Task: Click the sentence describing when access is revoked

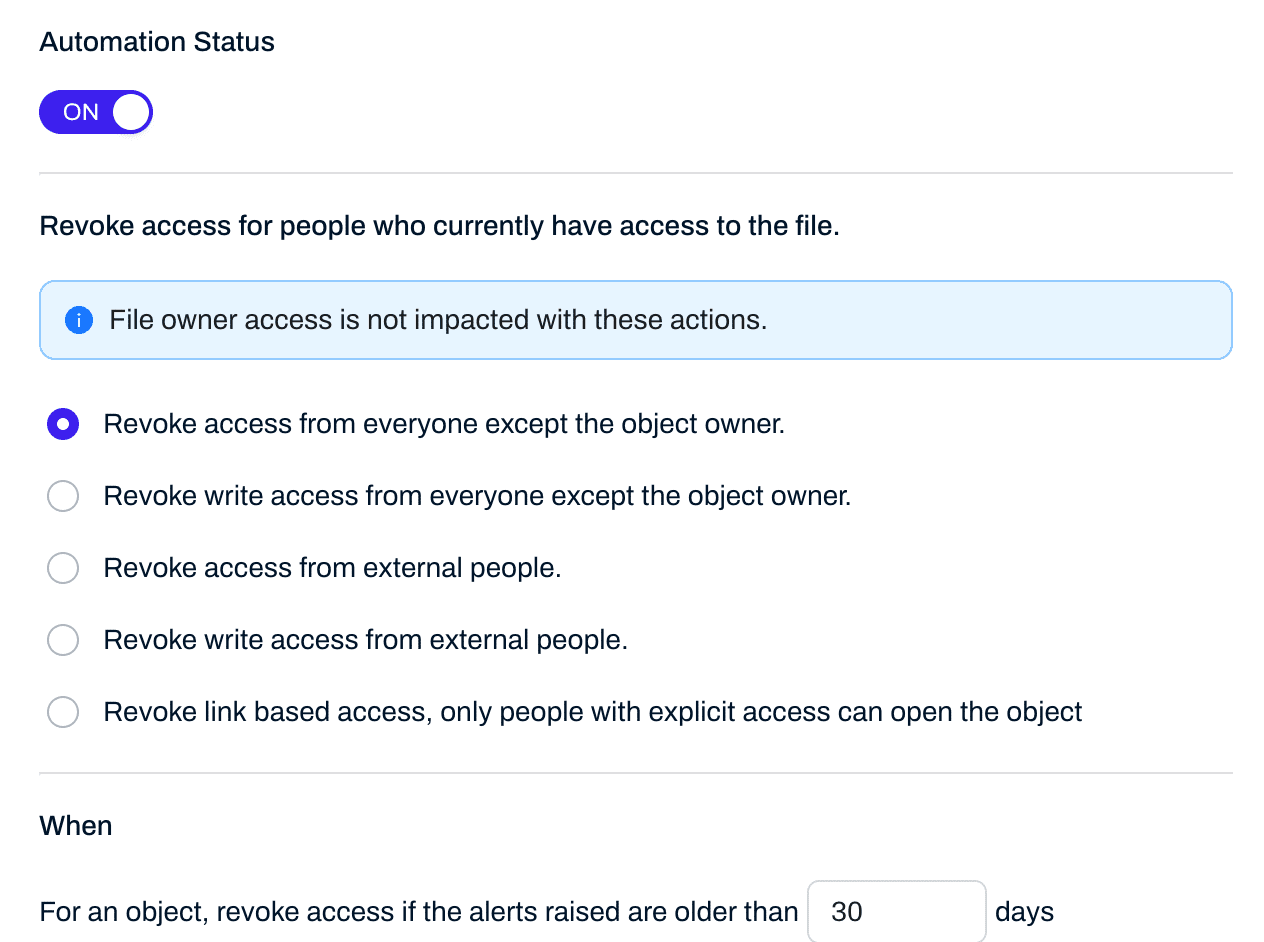Action: 418,911
